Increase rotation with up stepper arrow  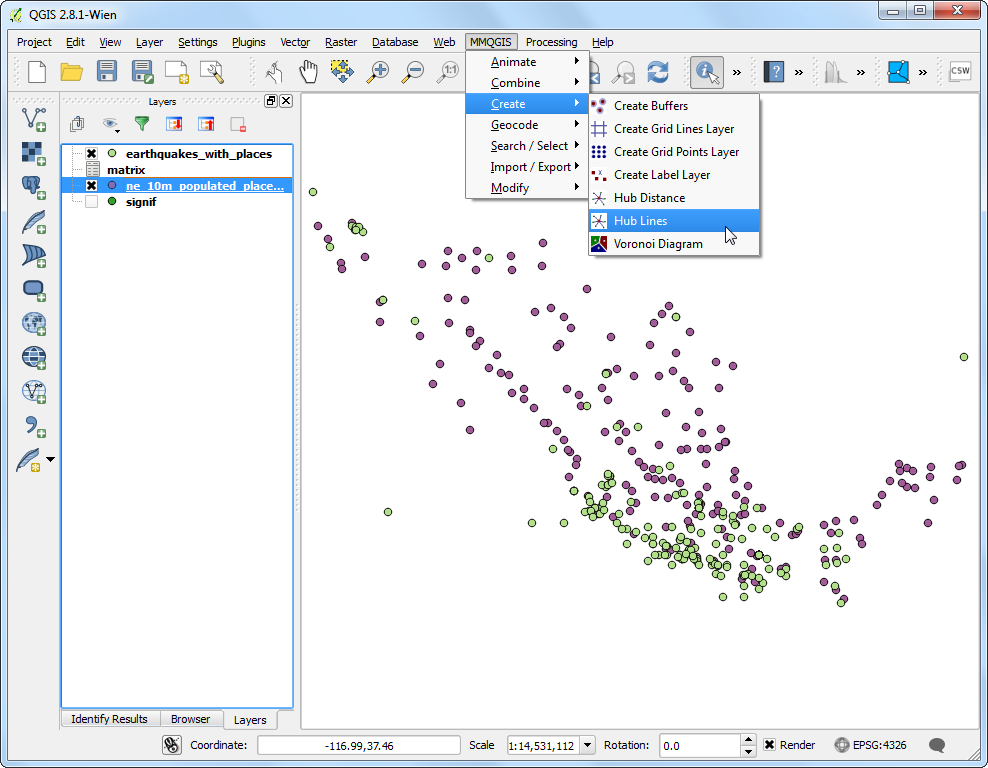pos(748,740)
